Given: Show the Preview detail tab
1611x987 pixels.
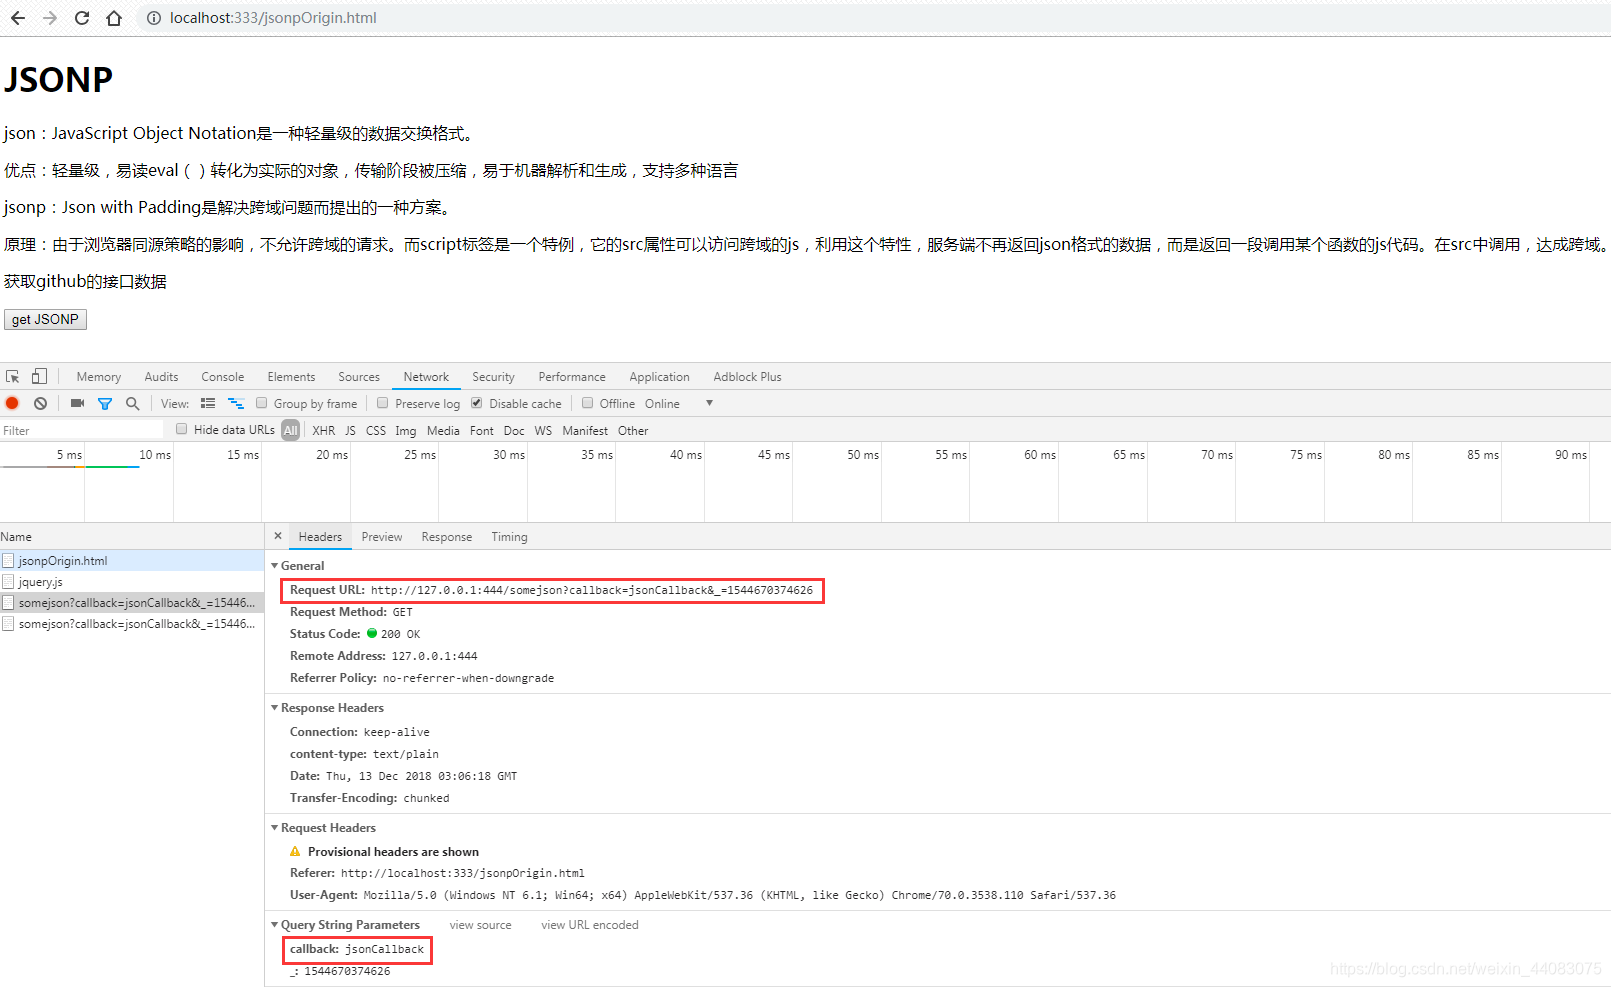Looking at the screenshot, I should click(x=382, y=537).
